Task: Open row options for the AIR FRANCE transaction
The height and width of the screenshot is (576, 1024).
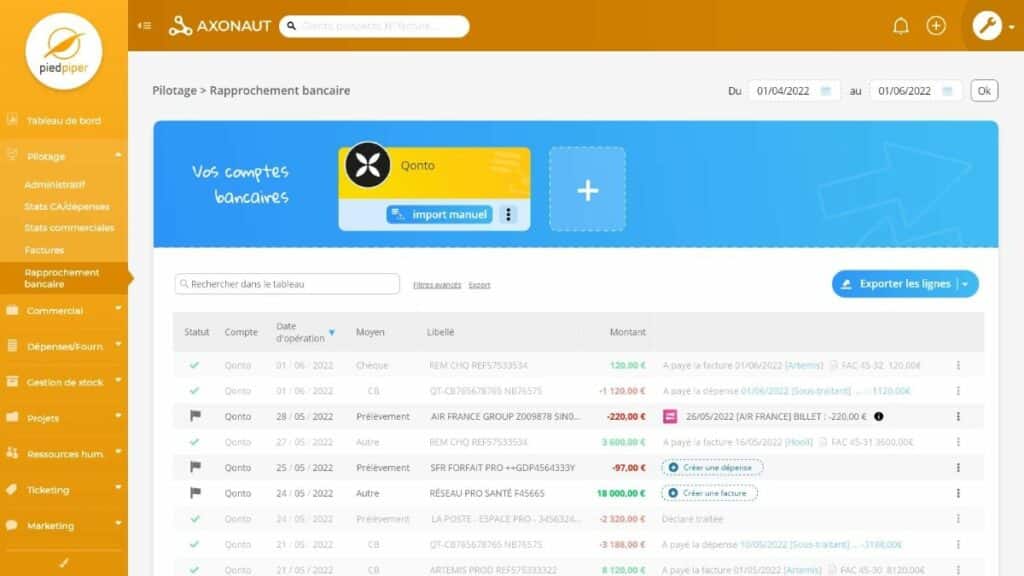Action: click(x=958, y=417)
